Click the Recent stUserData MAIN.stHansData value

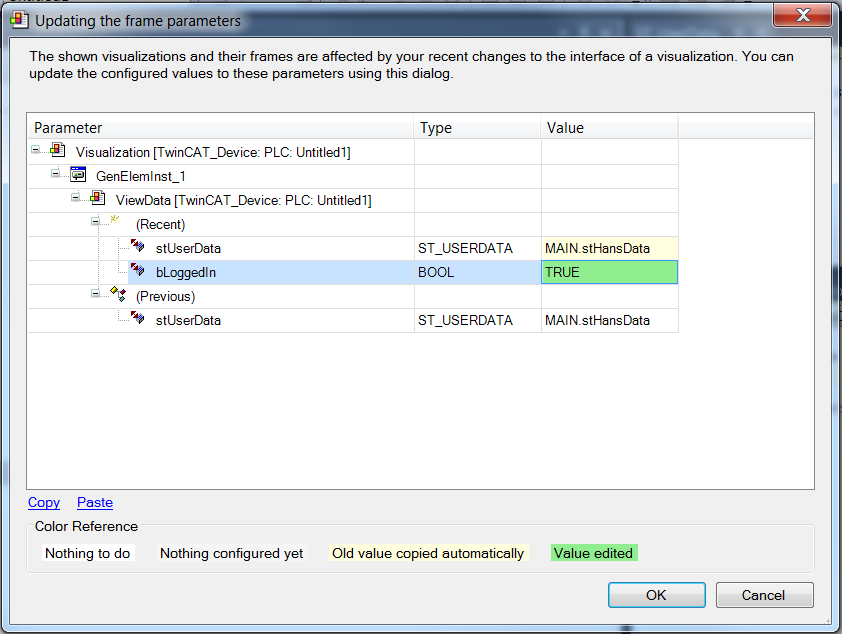(609, 249)
